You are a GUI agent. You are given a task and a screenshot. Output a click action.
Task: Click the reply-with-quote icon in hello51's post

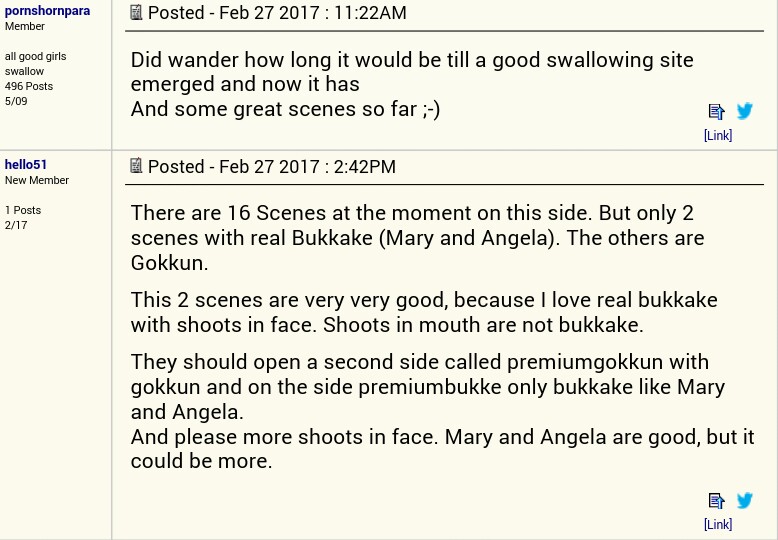tap(716, 501)
